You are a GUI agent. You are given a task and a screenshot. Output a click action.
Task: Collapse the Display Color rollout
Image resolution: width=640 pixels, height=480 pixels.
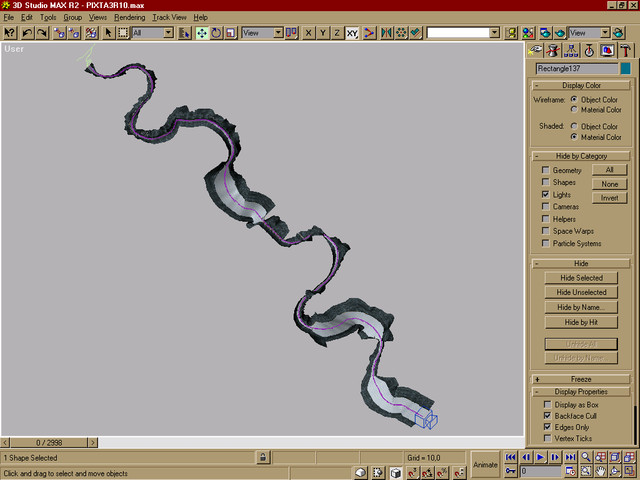click(581, 85)
